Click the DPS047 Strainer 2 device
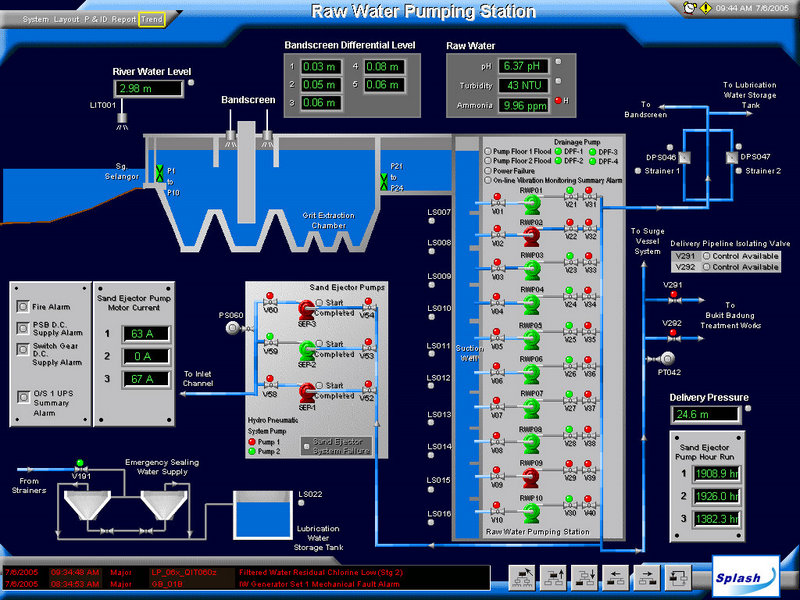Viewport: 800px width, 600px height. pyautogui.click(x=732, y=158)
